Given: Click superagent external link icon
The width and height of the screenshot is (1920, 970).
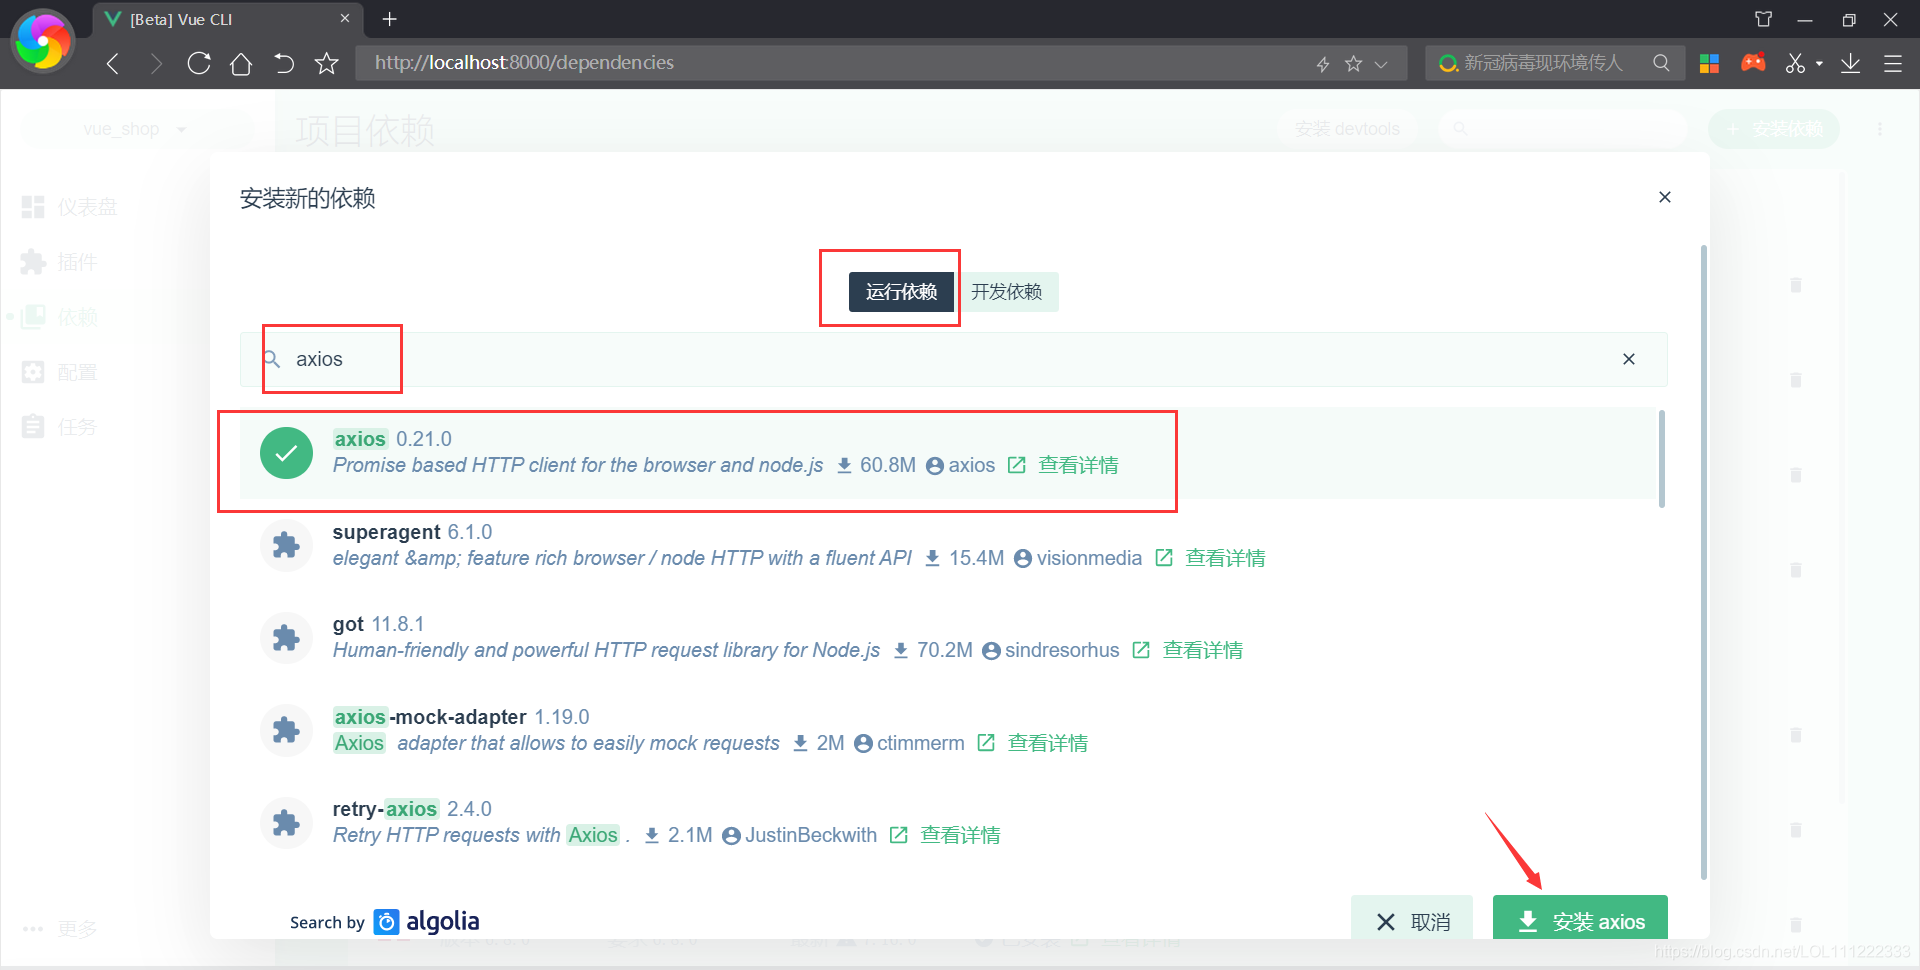Looking at the screenshot, I should point(1164,558).
